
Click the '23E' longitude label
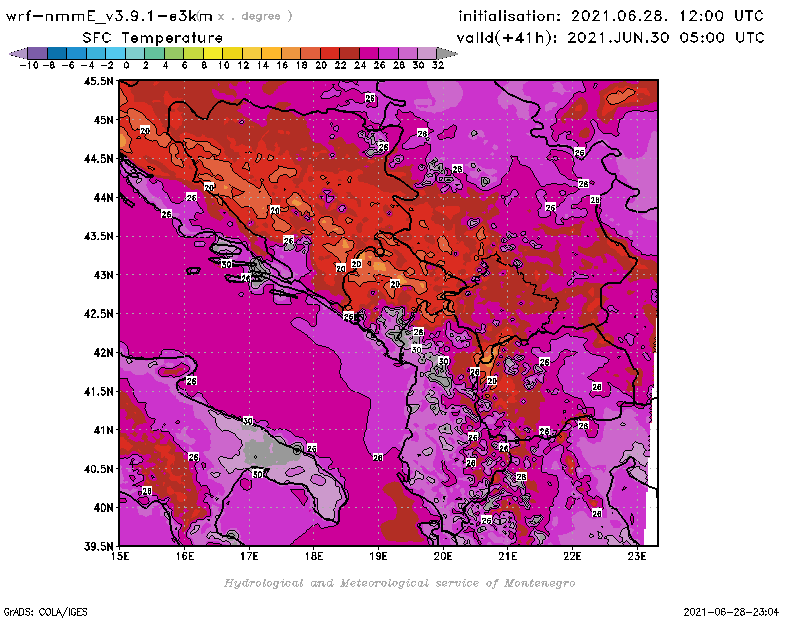pos(637,556)
